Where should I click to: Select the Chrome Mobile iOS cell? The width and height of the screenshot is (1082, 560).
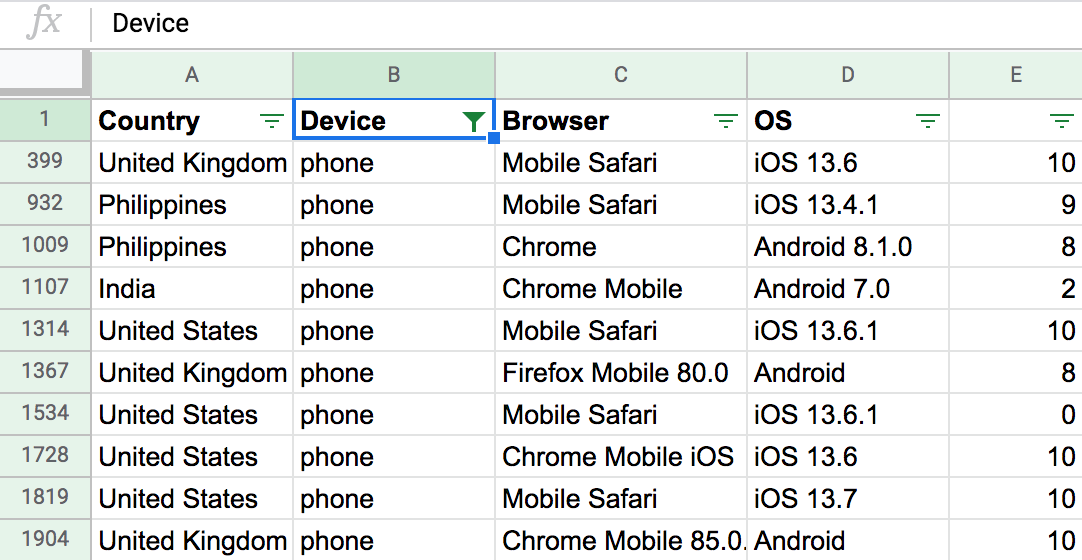(x=618, y=457)
